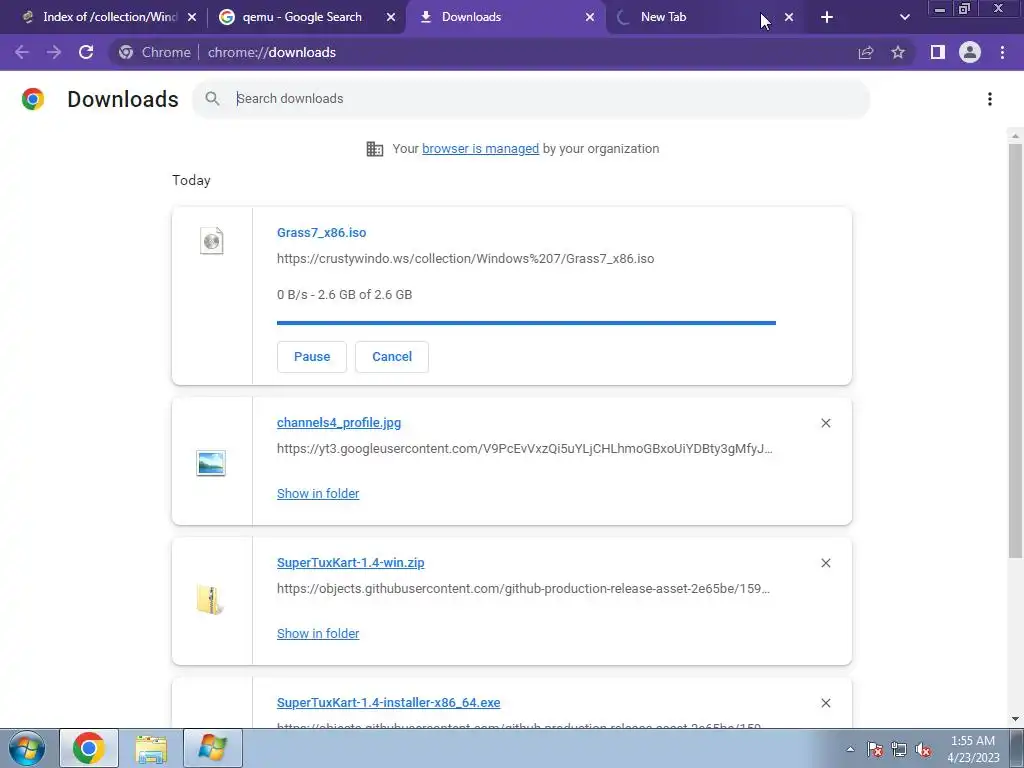The height and width of the screenshot is (768, 1024).
Task: Open the Grass7_x86.iso file link
Action: click(x=321, y=232)
